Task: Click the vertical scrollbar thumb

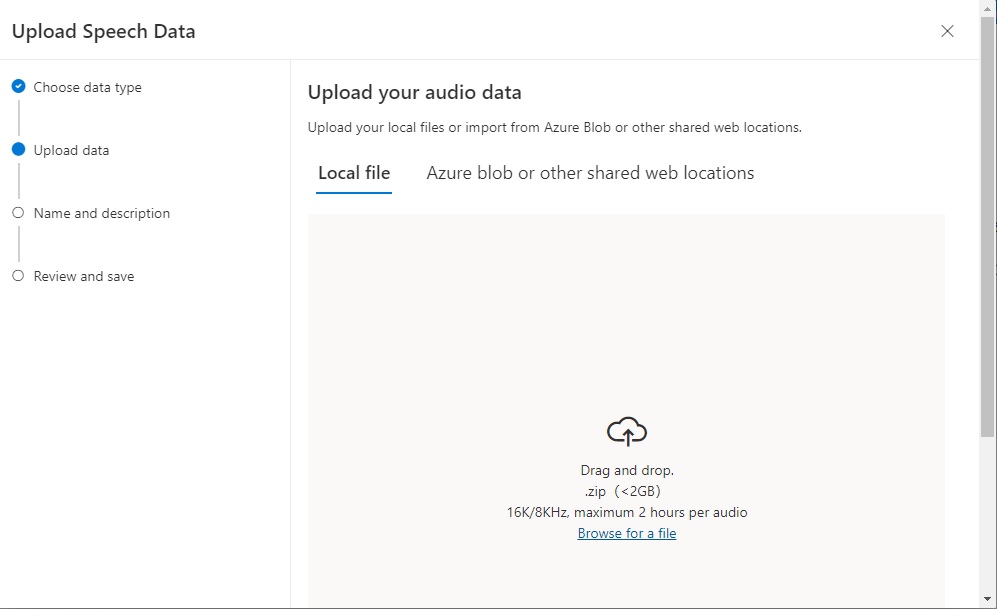Action: point(988,230)
